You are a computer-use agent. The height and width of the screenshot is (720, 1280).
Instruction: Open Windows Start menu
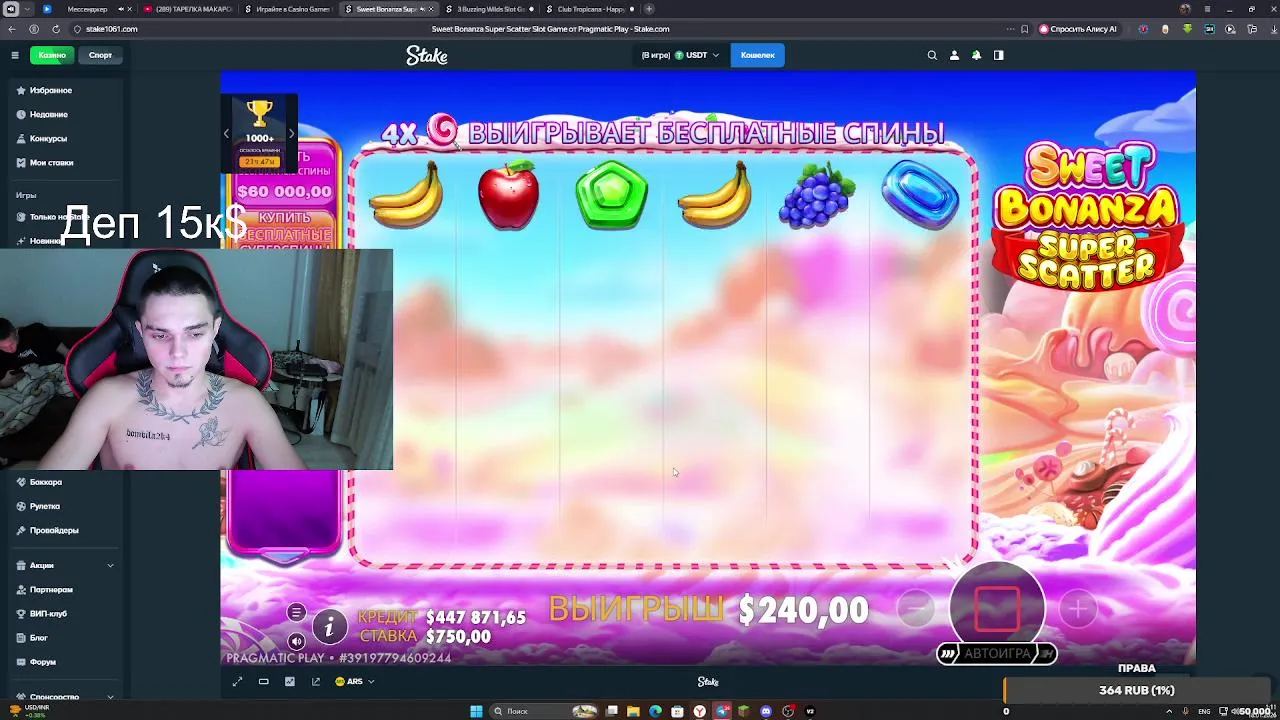pos(476,711)
